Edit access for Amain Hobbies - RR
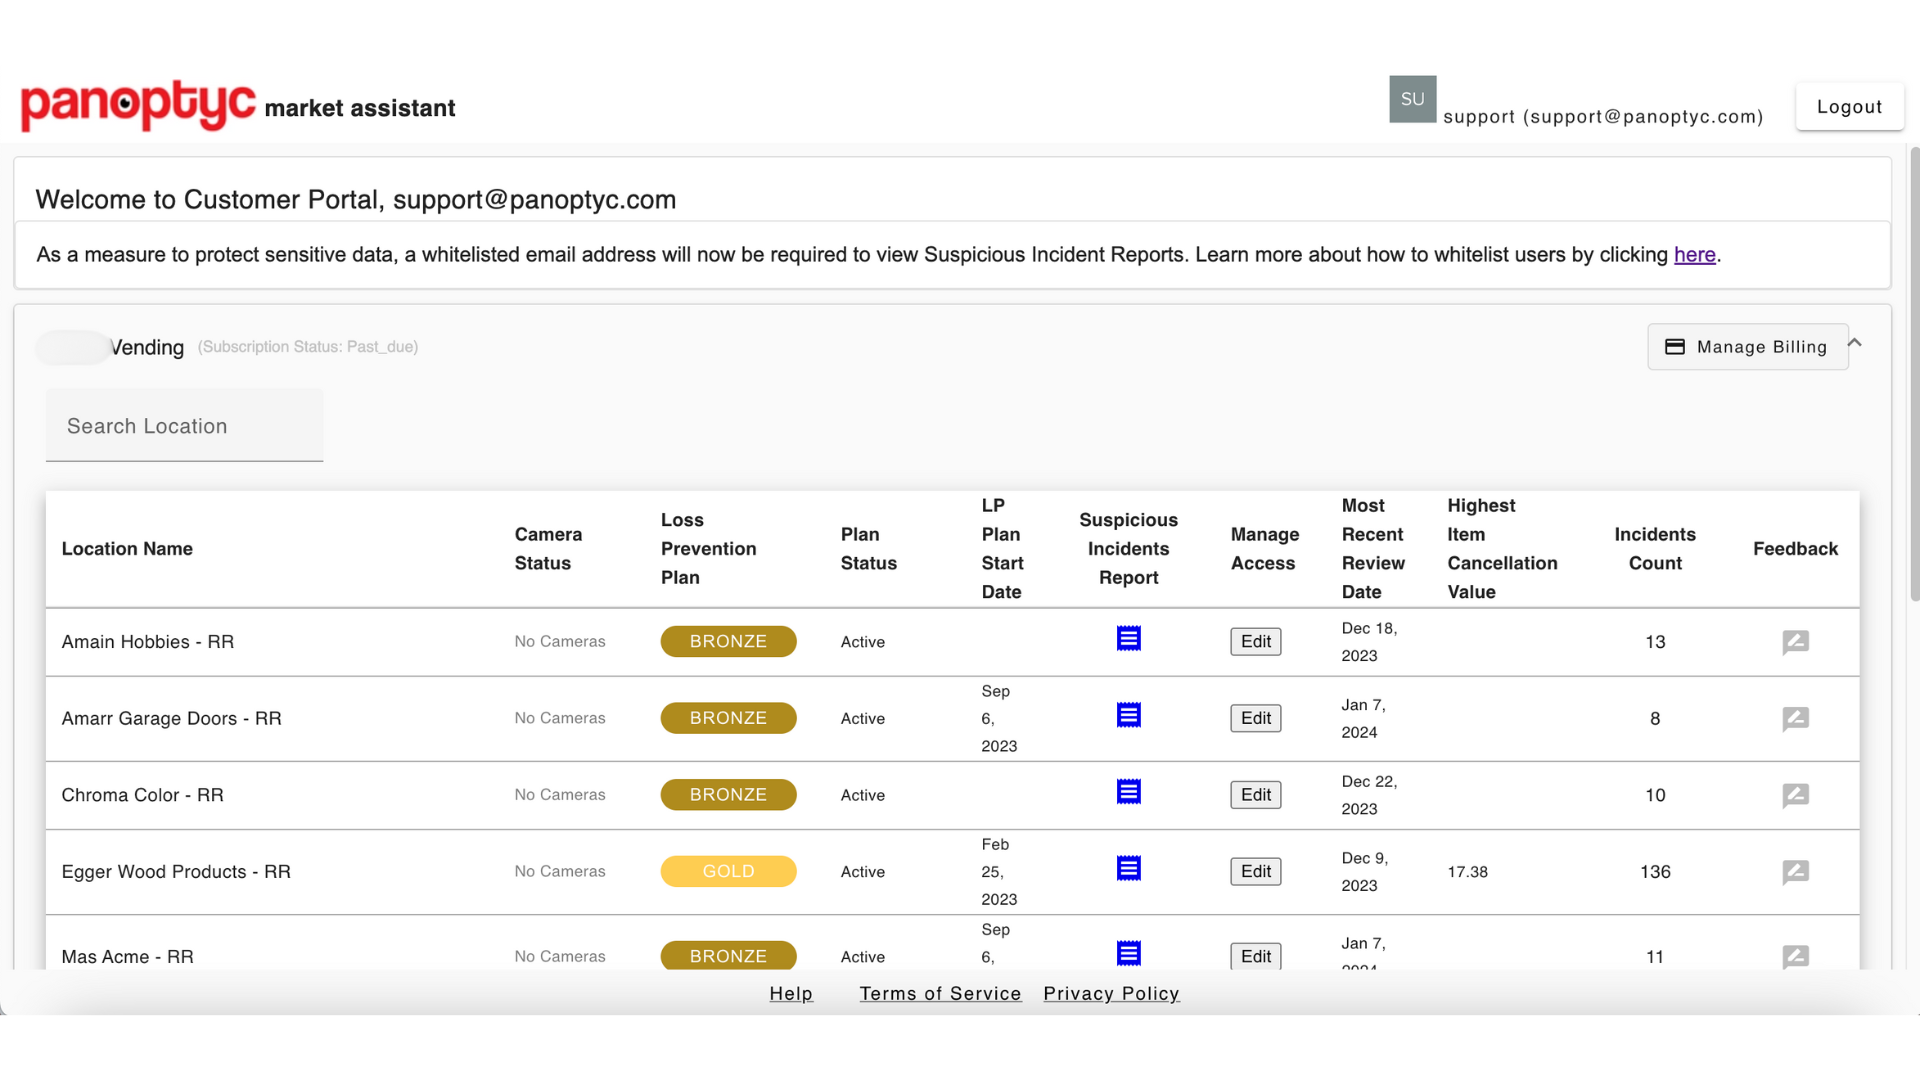This screenshot has height=1080, width=1920. point(1255,642)
